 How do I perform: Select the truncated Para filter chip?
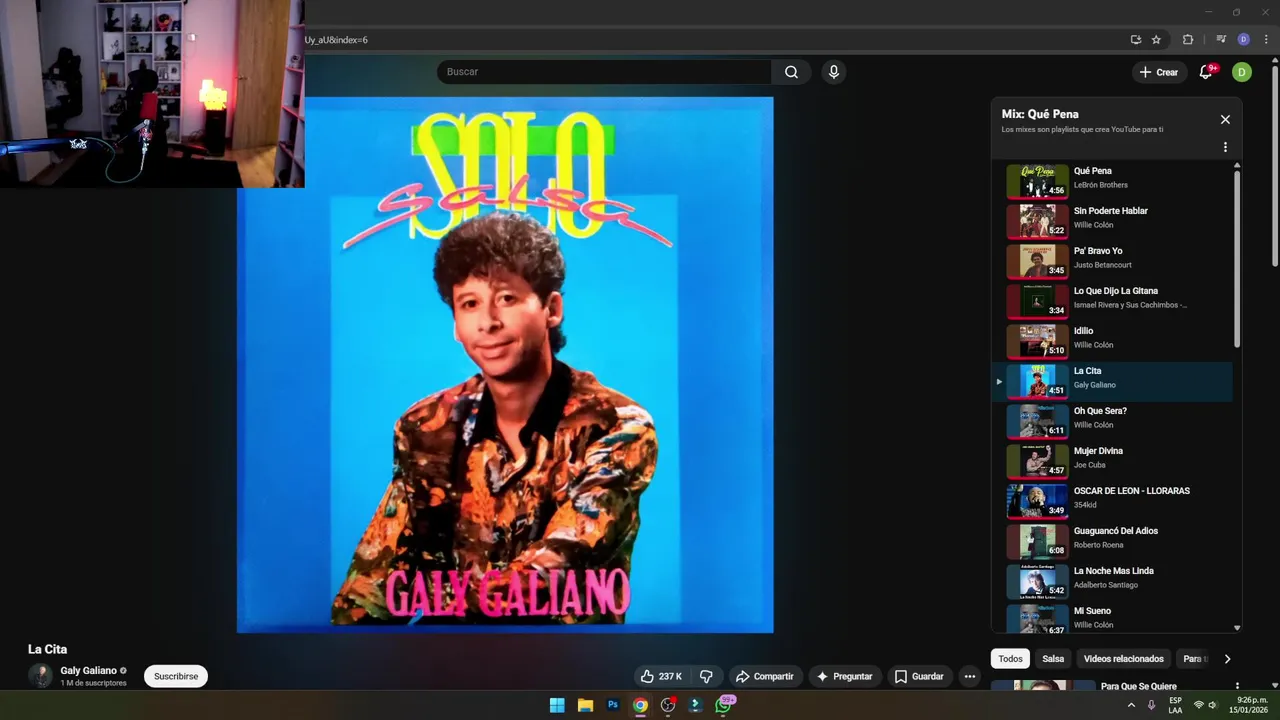[x=1194, y=659]
